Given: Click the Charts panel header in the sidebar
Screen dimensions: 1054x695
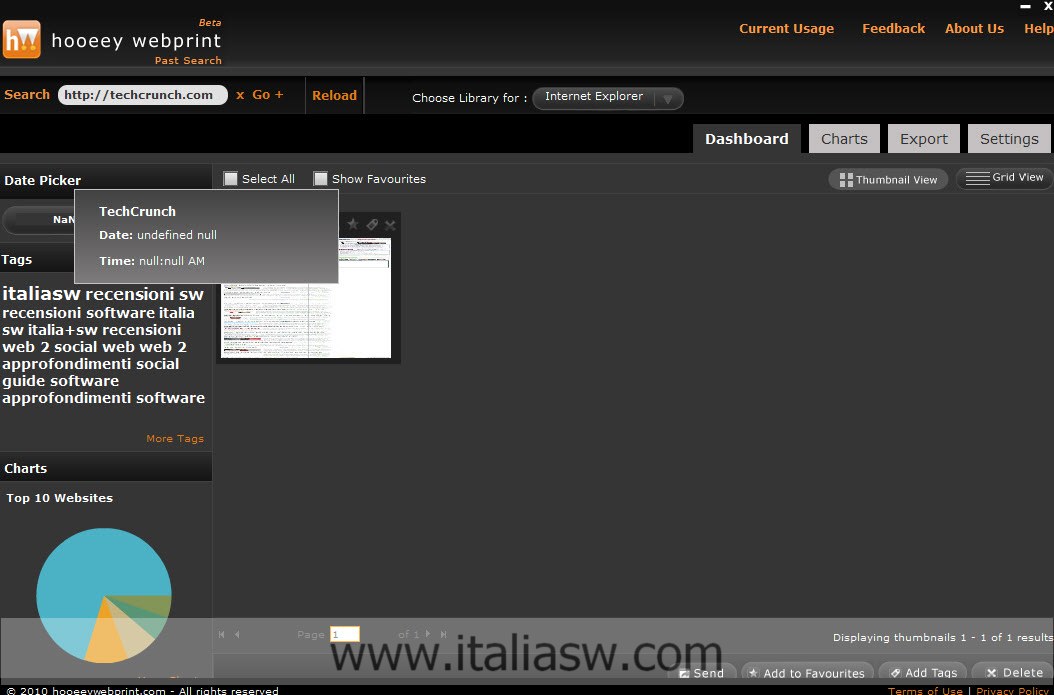Looking at the screenshot, I should (106, 468).
